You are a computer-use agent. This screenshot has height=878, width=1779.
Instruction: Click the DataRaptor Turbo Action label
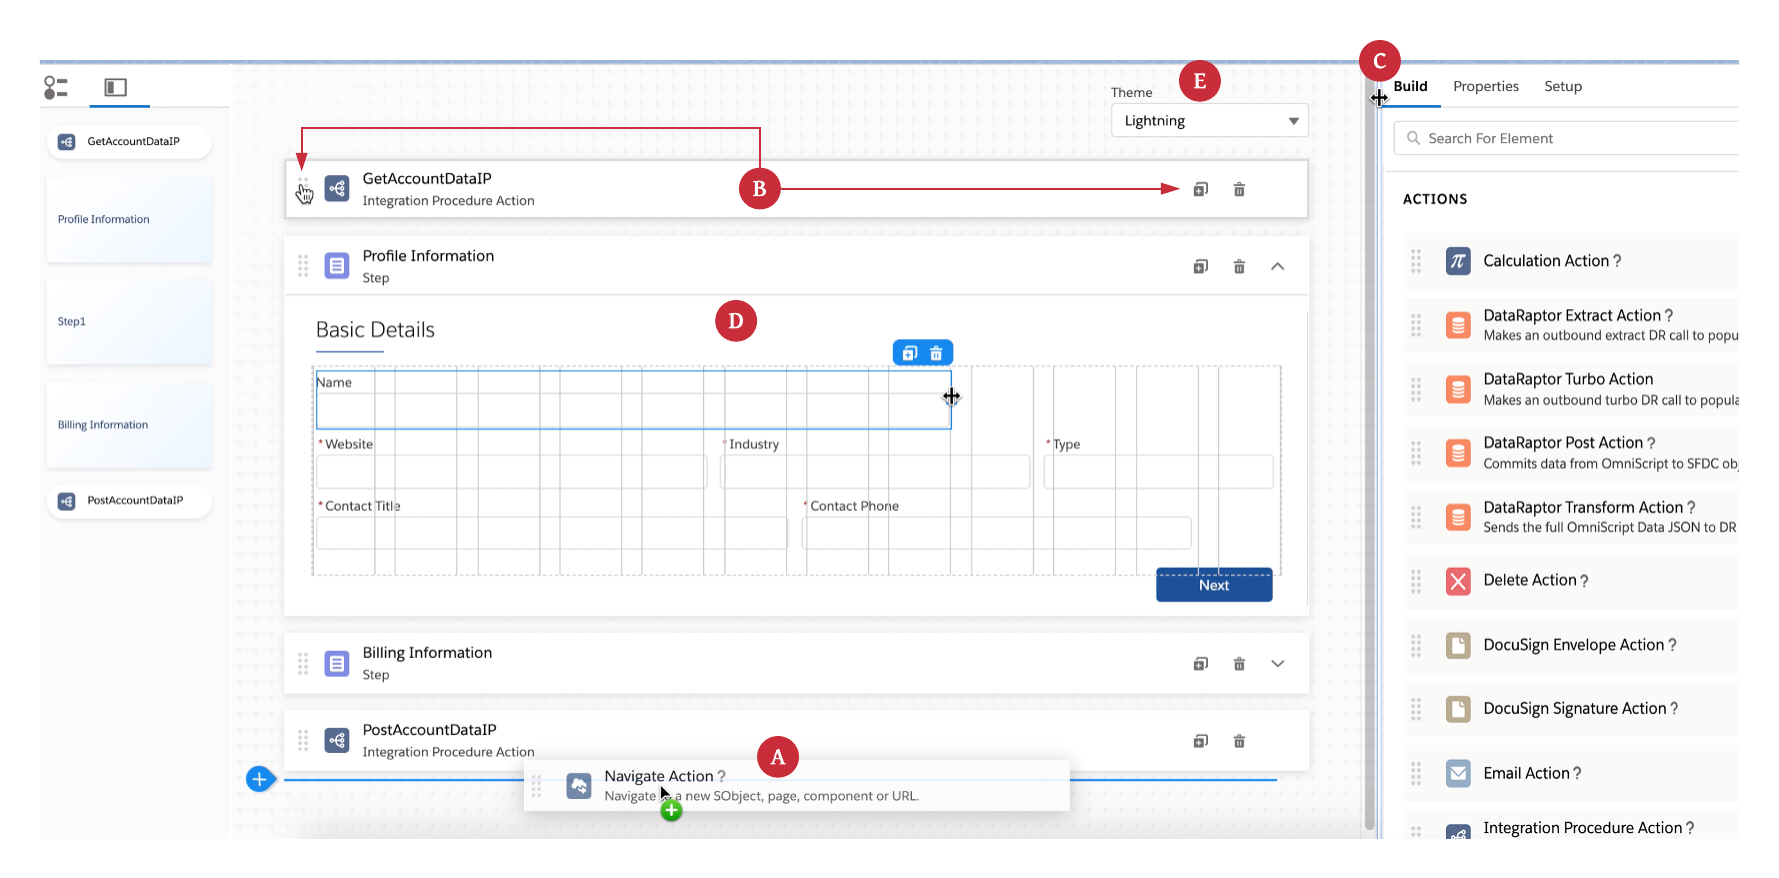click(x=1568, y=379)
